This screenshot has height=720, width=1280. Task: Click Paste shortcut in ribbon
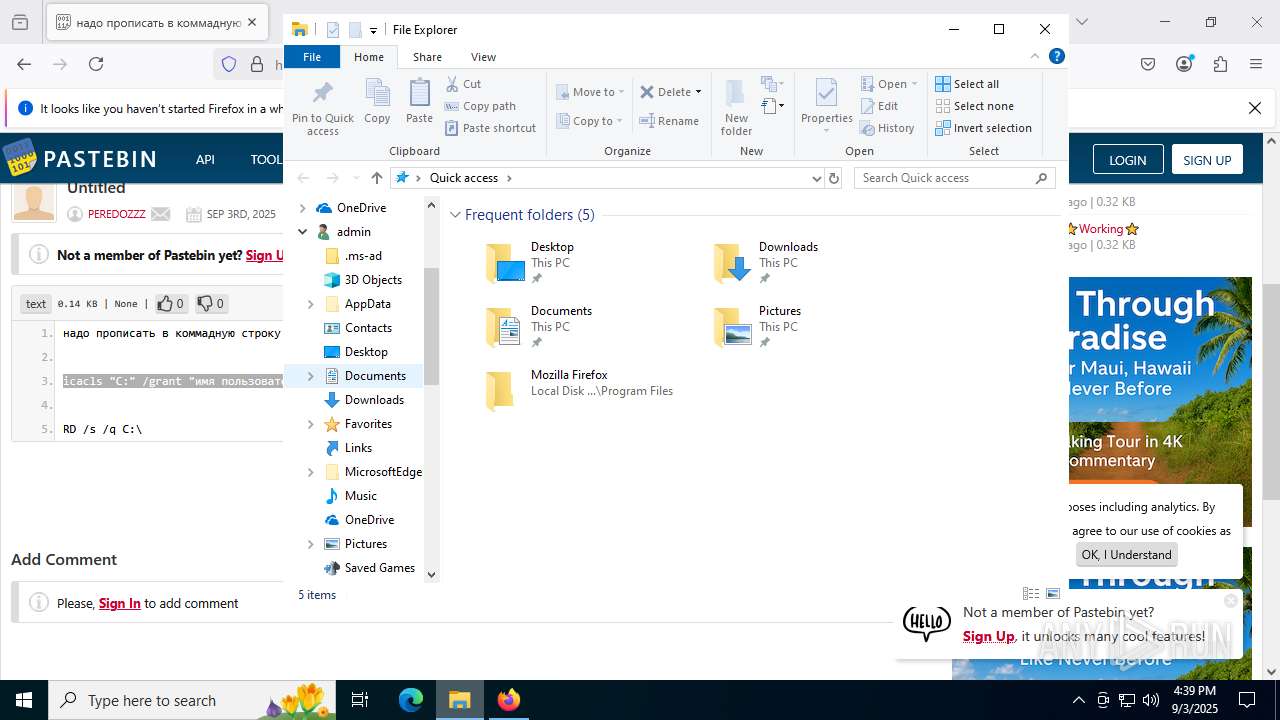coord(490,128)
